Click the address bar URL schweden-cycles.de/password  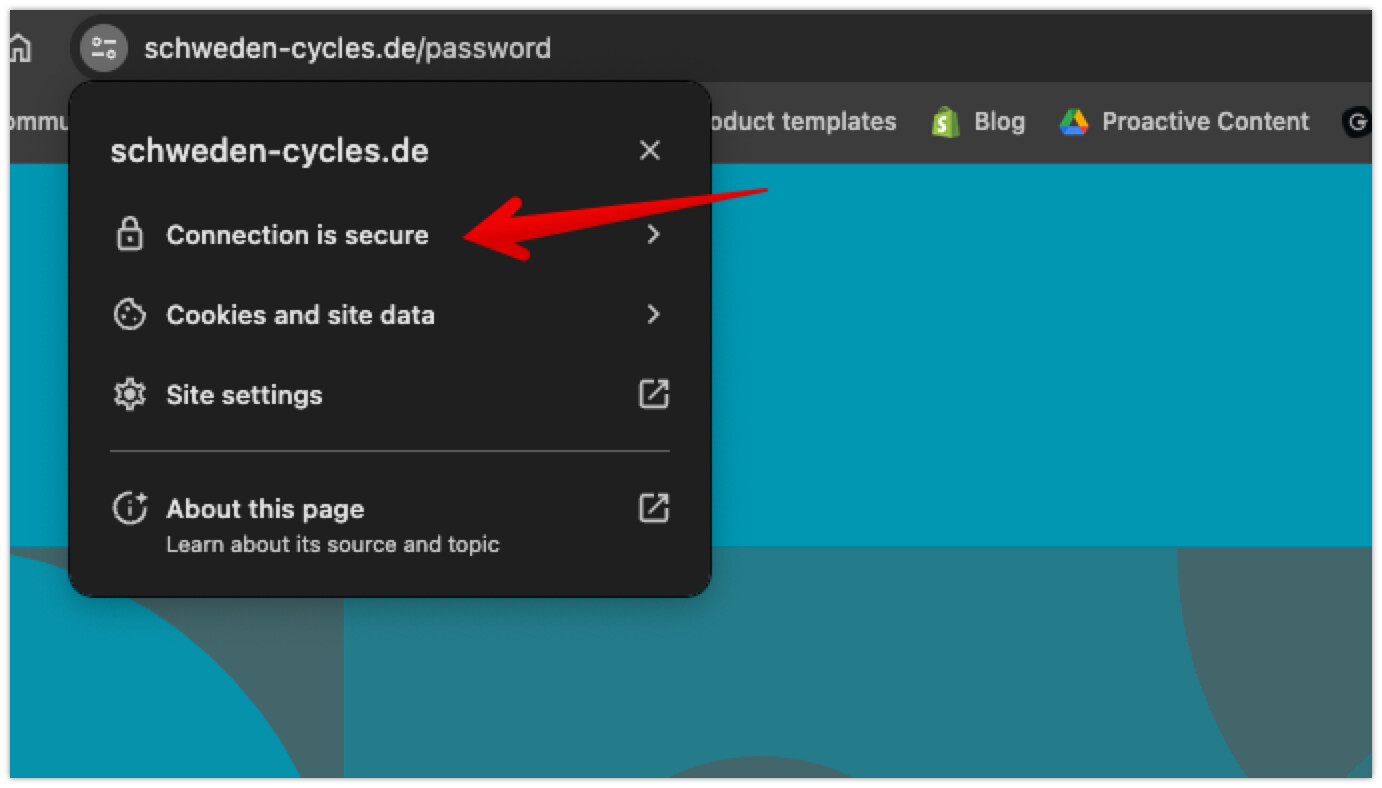coord(347,48)
